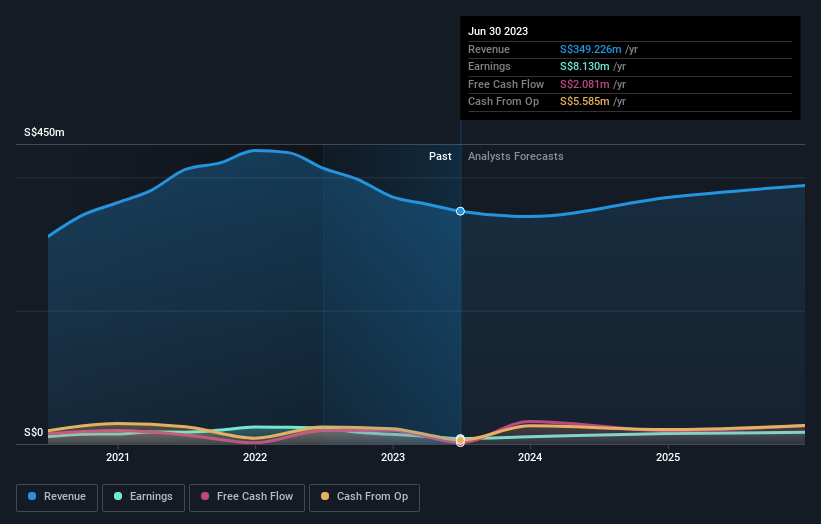Screen dimensions: 821x524
Task: Click the 'Analysts Forecasts' label
Action: 516,156
